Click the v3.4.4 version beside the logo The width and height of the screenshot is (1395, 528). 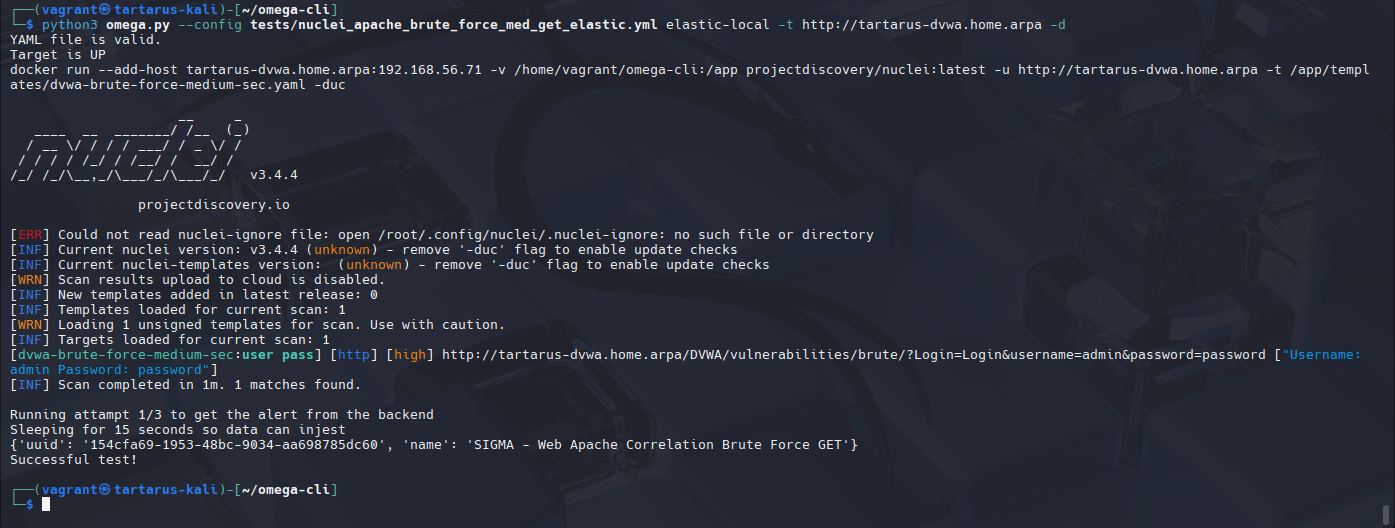(273, 175)
